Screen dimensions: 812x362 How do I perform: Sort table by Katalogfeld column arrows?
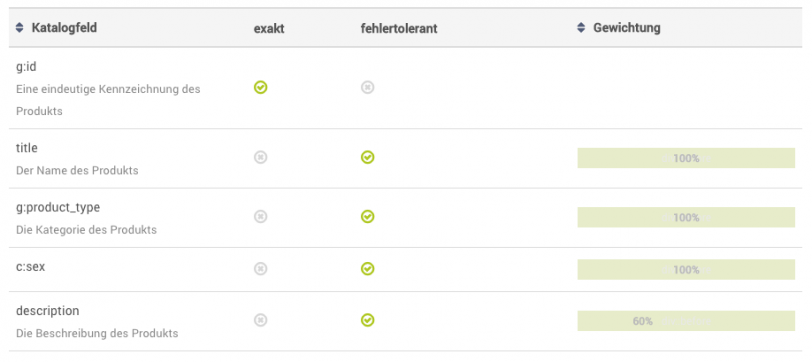pyautogui.click(x=20, y=28)
